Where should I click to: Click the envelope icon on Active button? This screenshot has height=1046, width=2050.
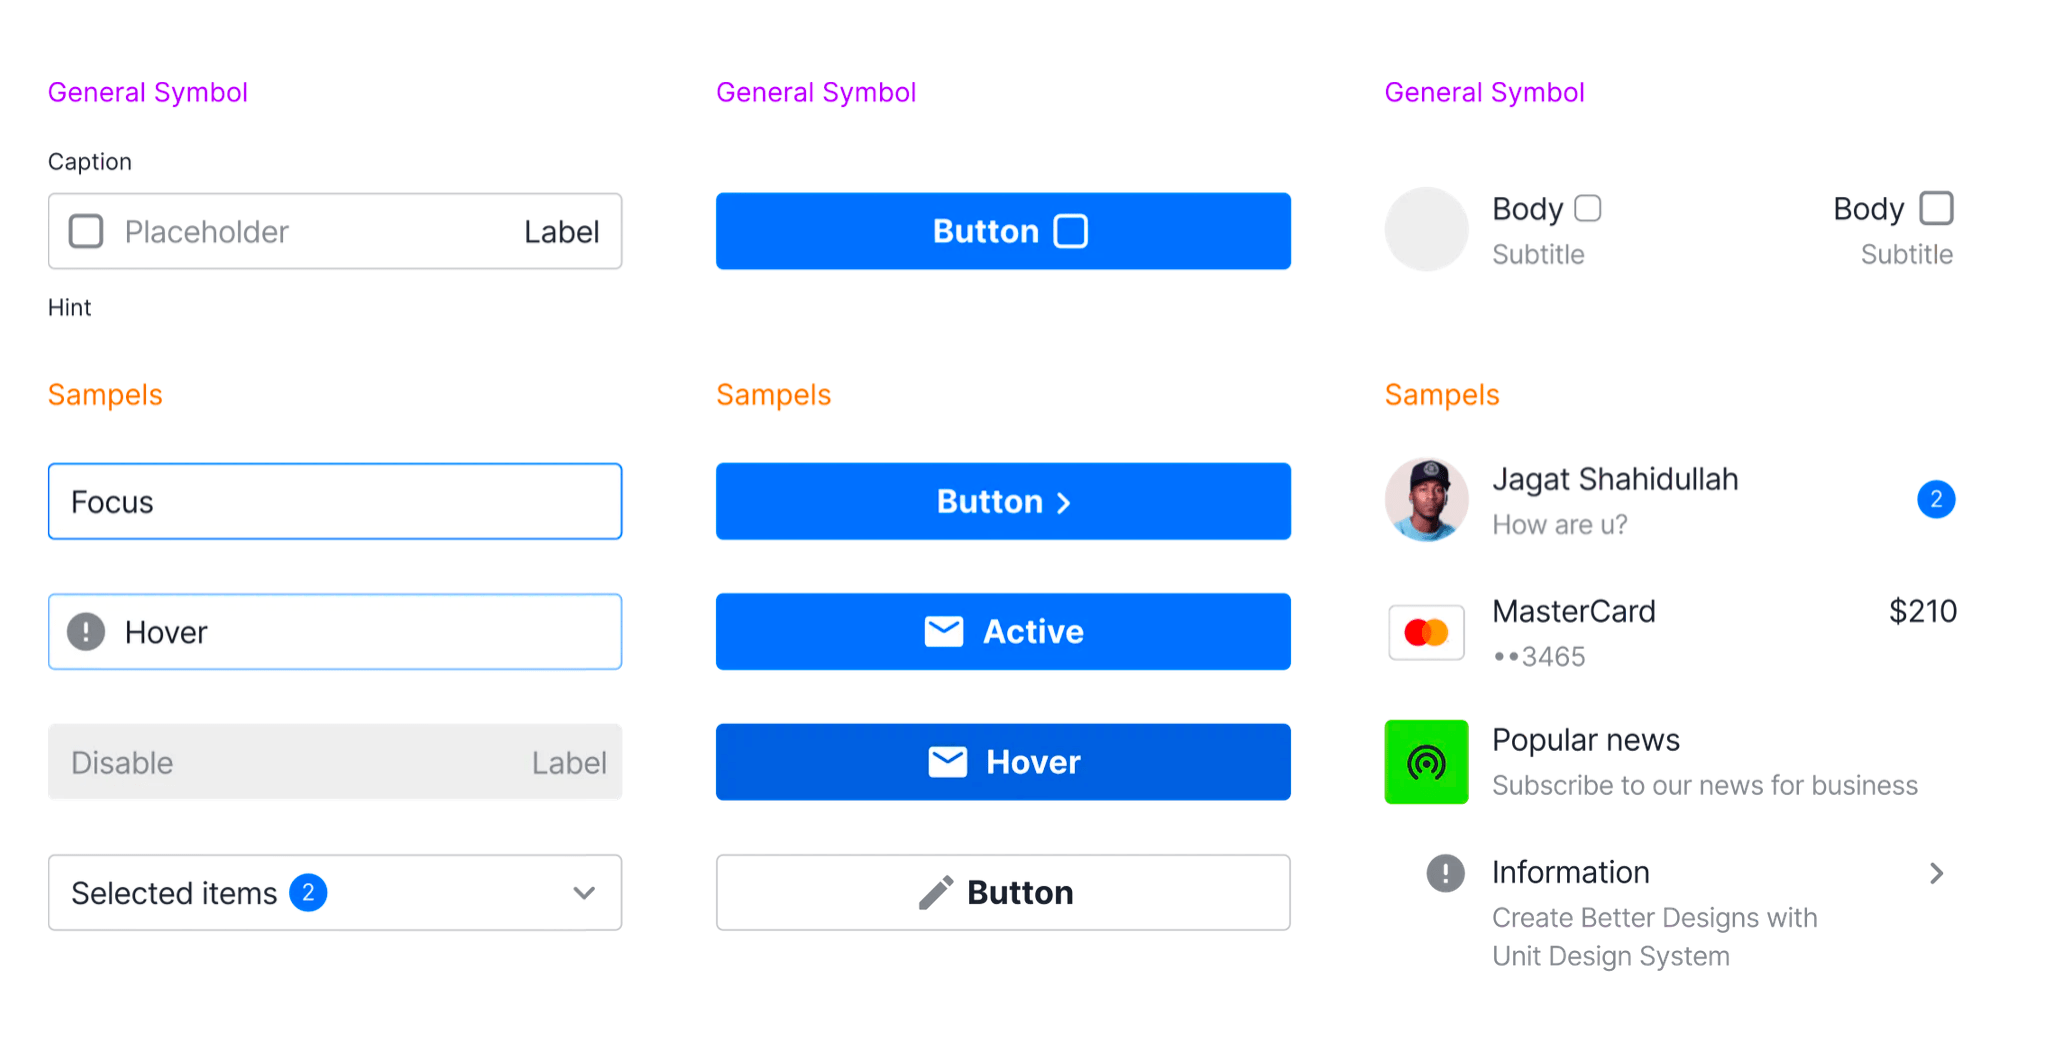(x=943, y=632)
